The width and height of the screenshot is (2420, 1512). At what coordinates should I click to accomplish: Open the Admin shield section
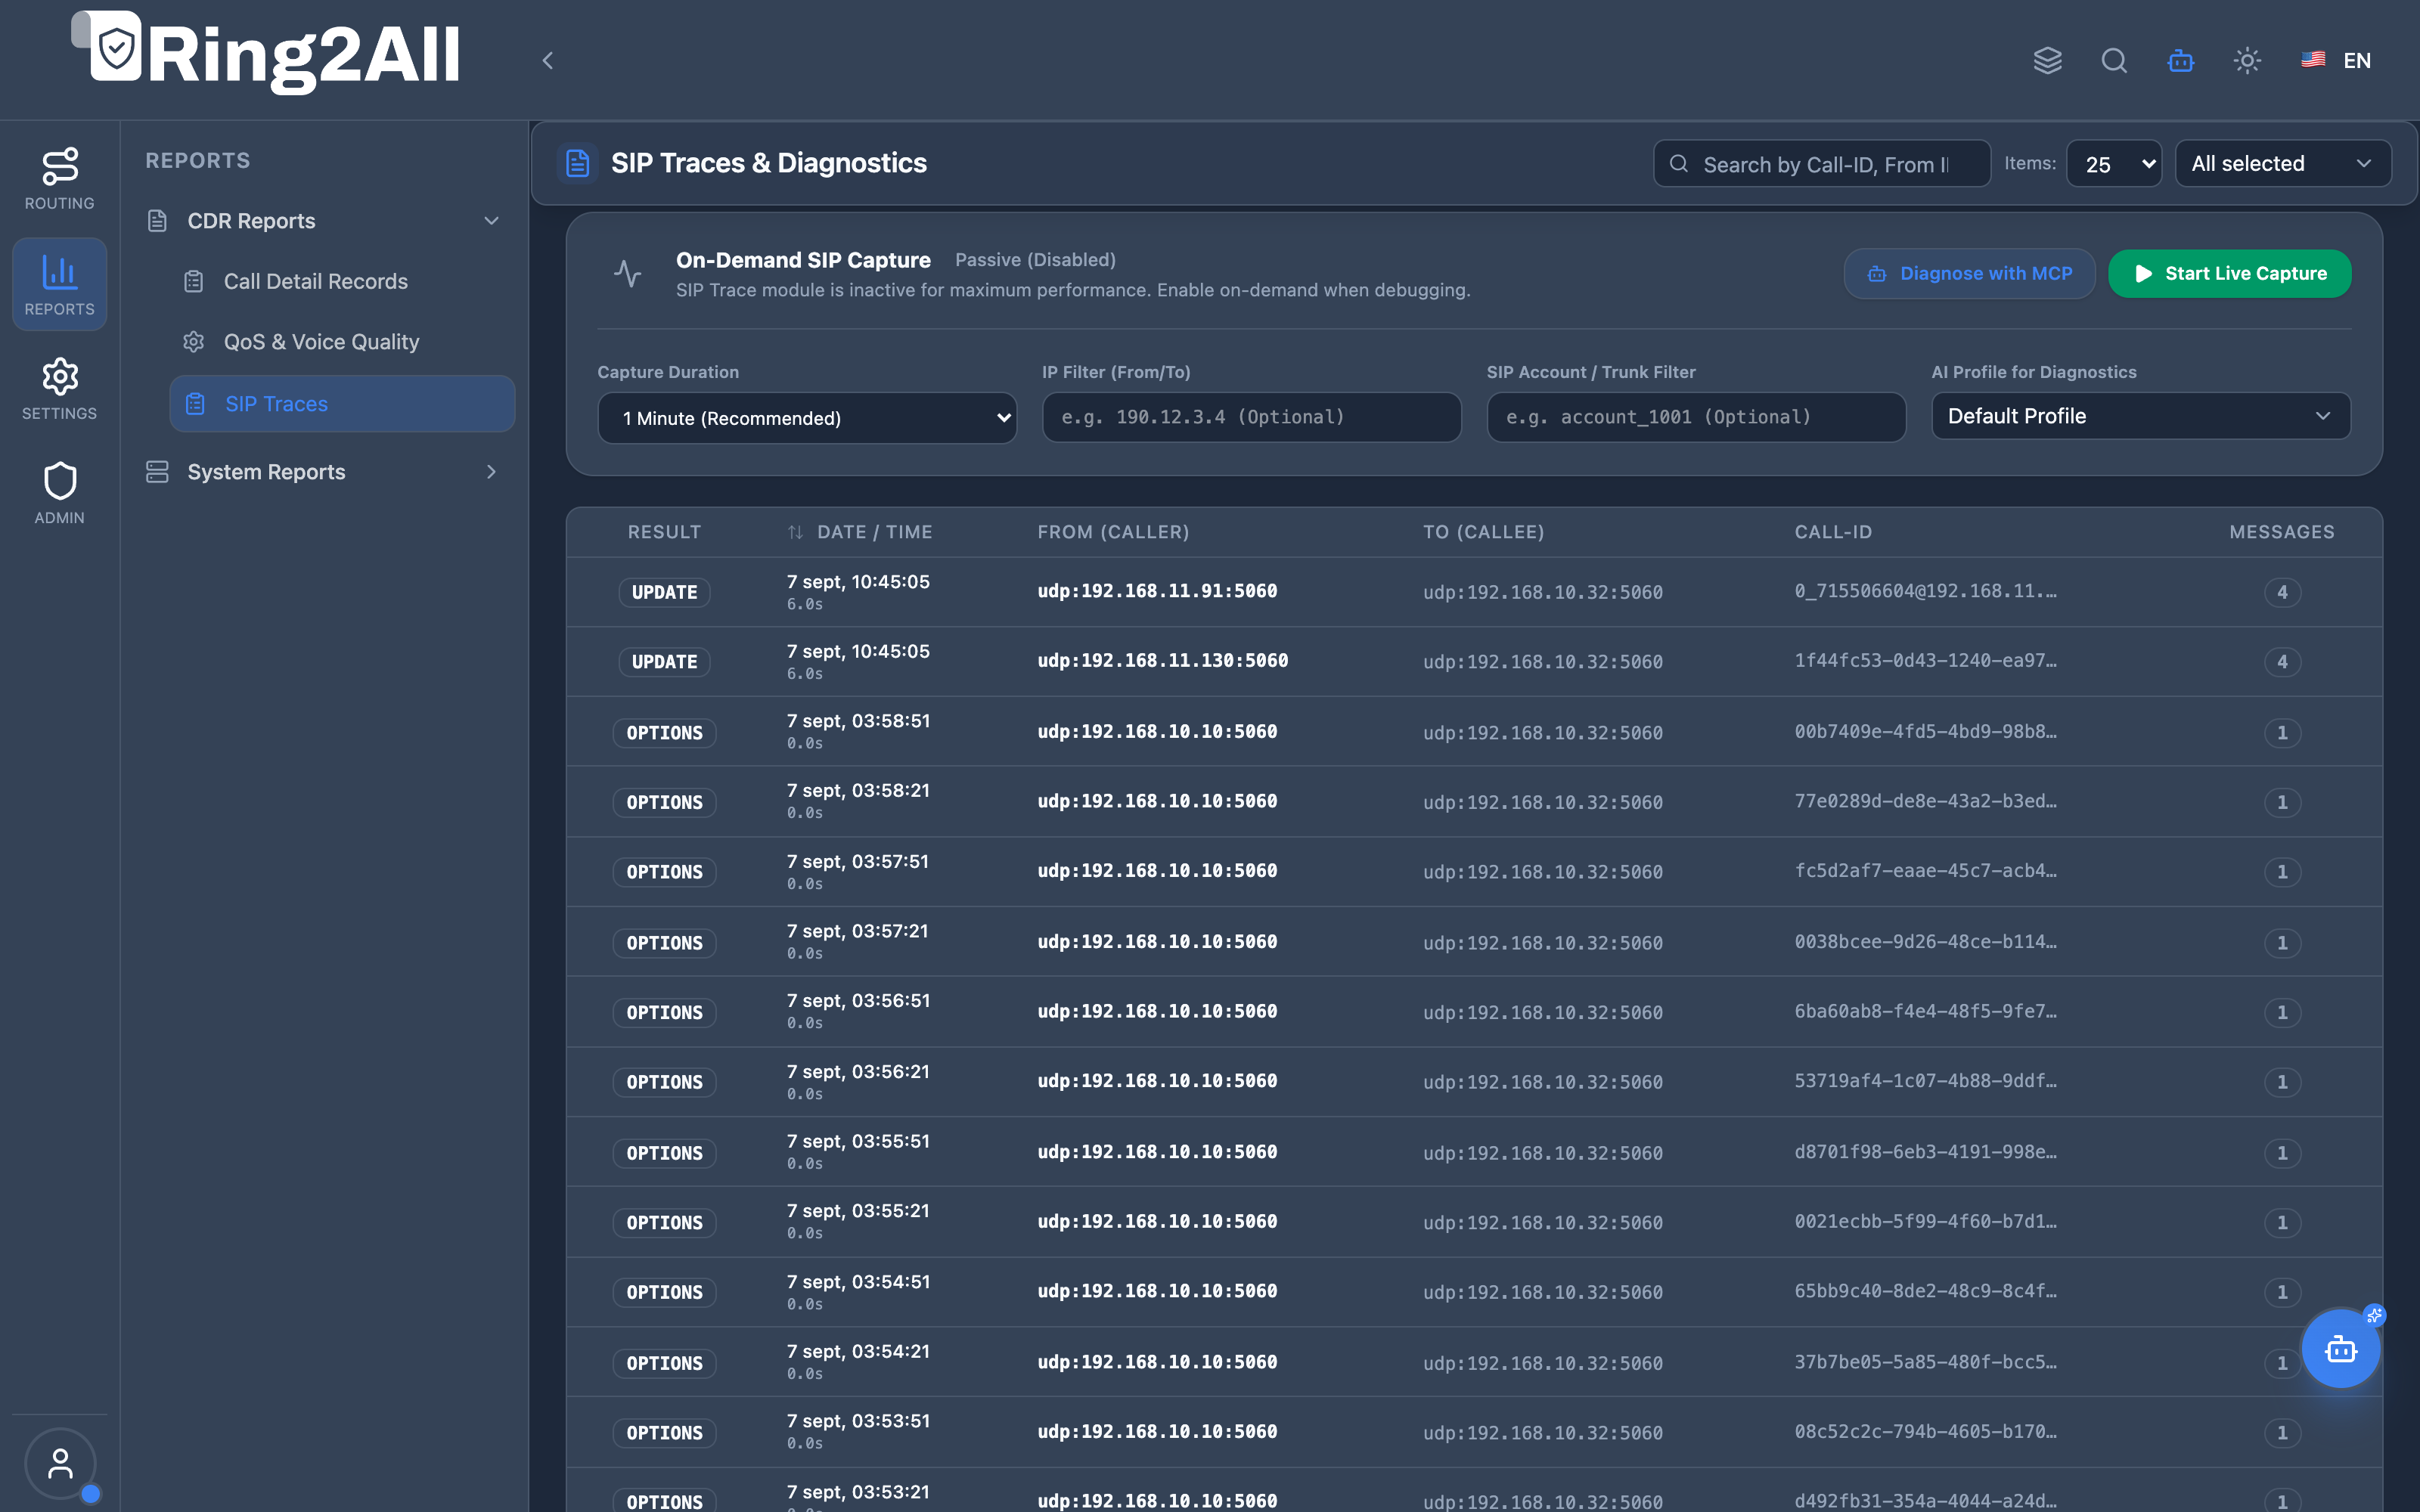pyautogui.click(x=60, y=493)
